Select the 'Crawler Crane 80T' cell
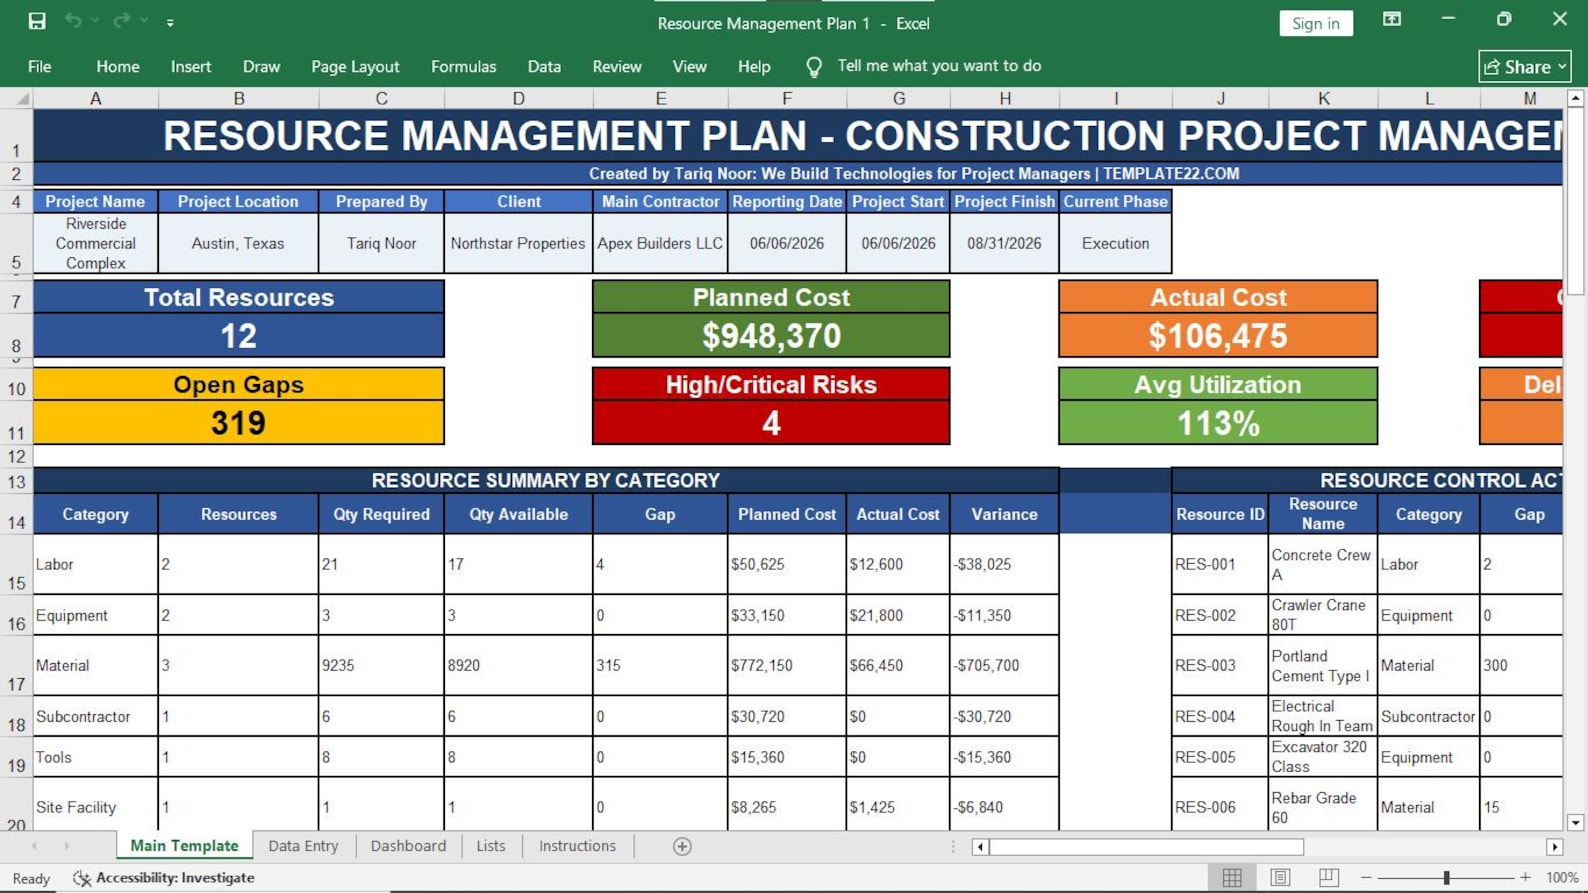Screen dimensions: 1588x893 [1323, 615]
